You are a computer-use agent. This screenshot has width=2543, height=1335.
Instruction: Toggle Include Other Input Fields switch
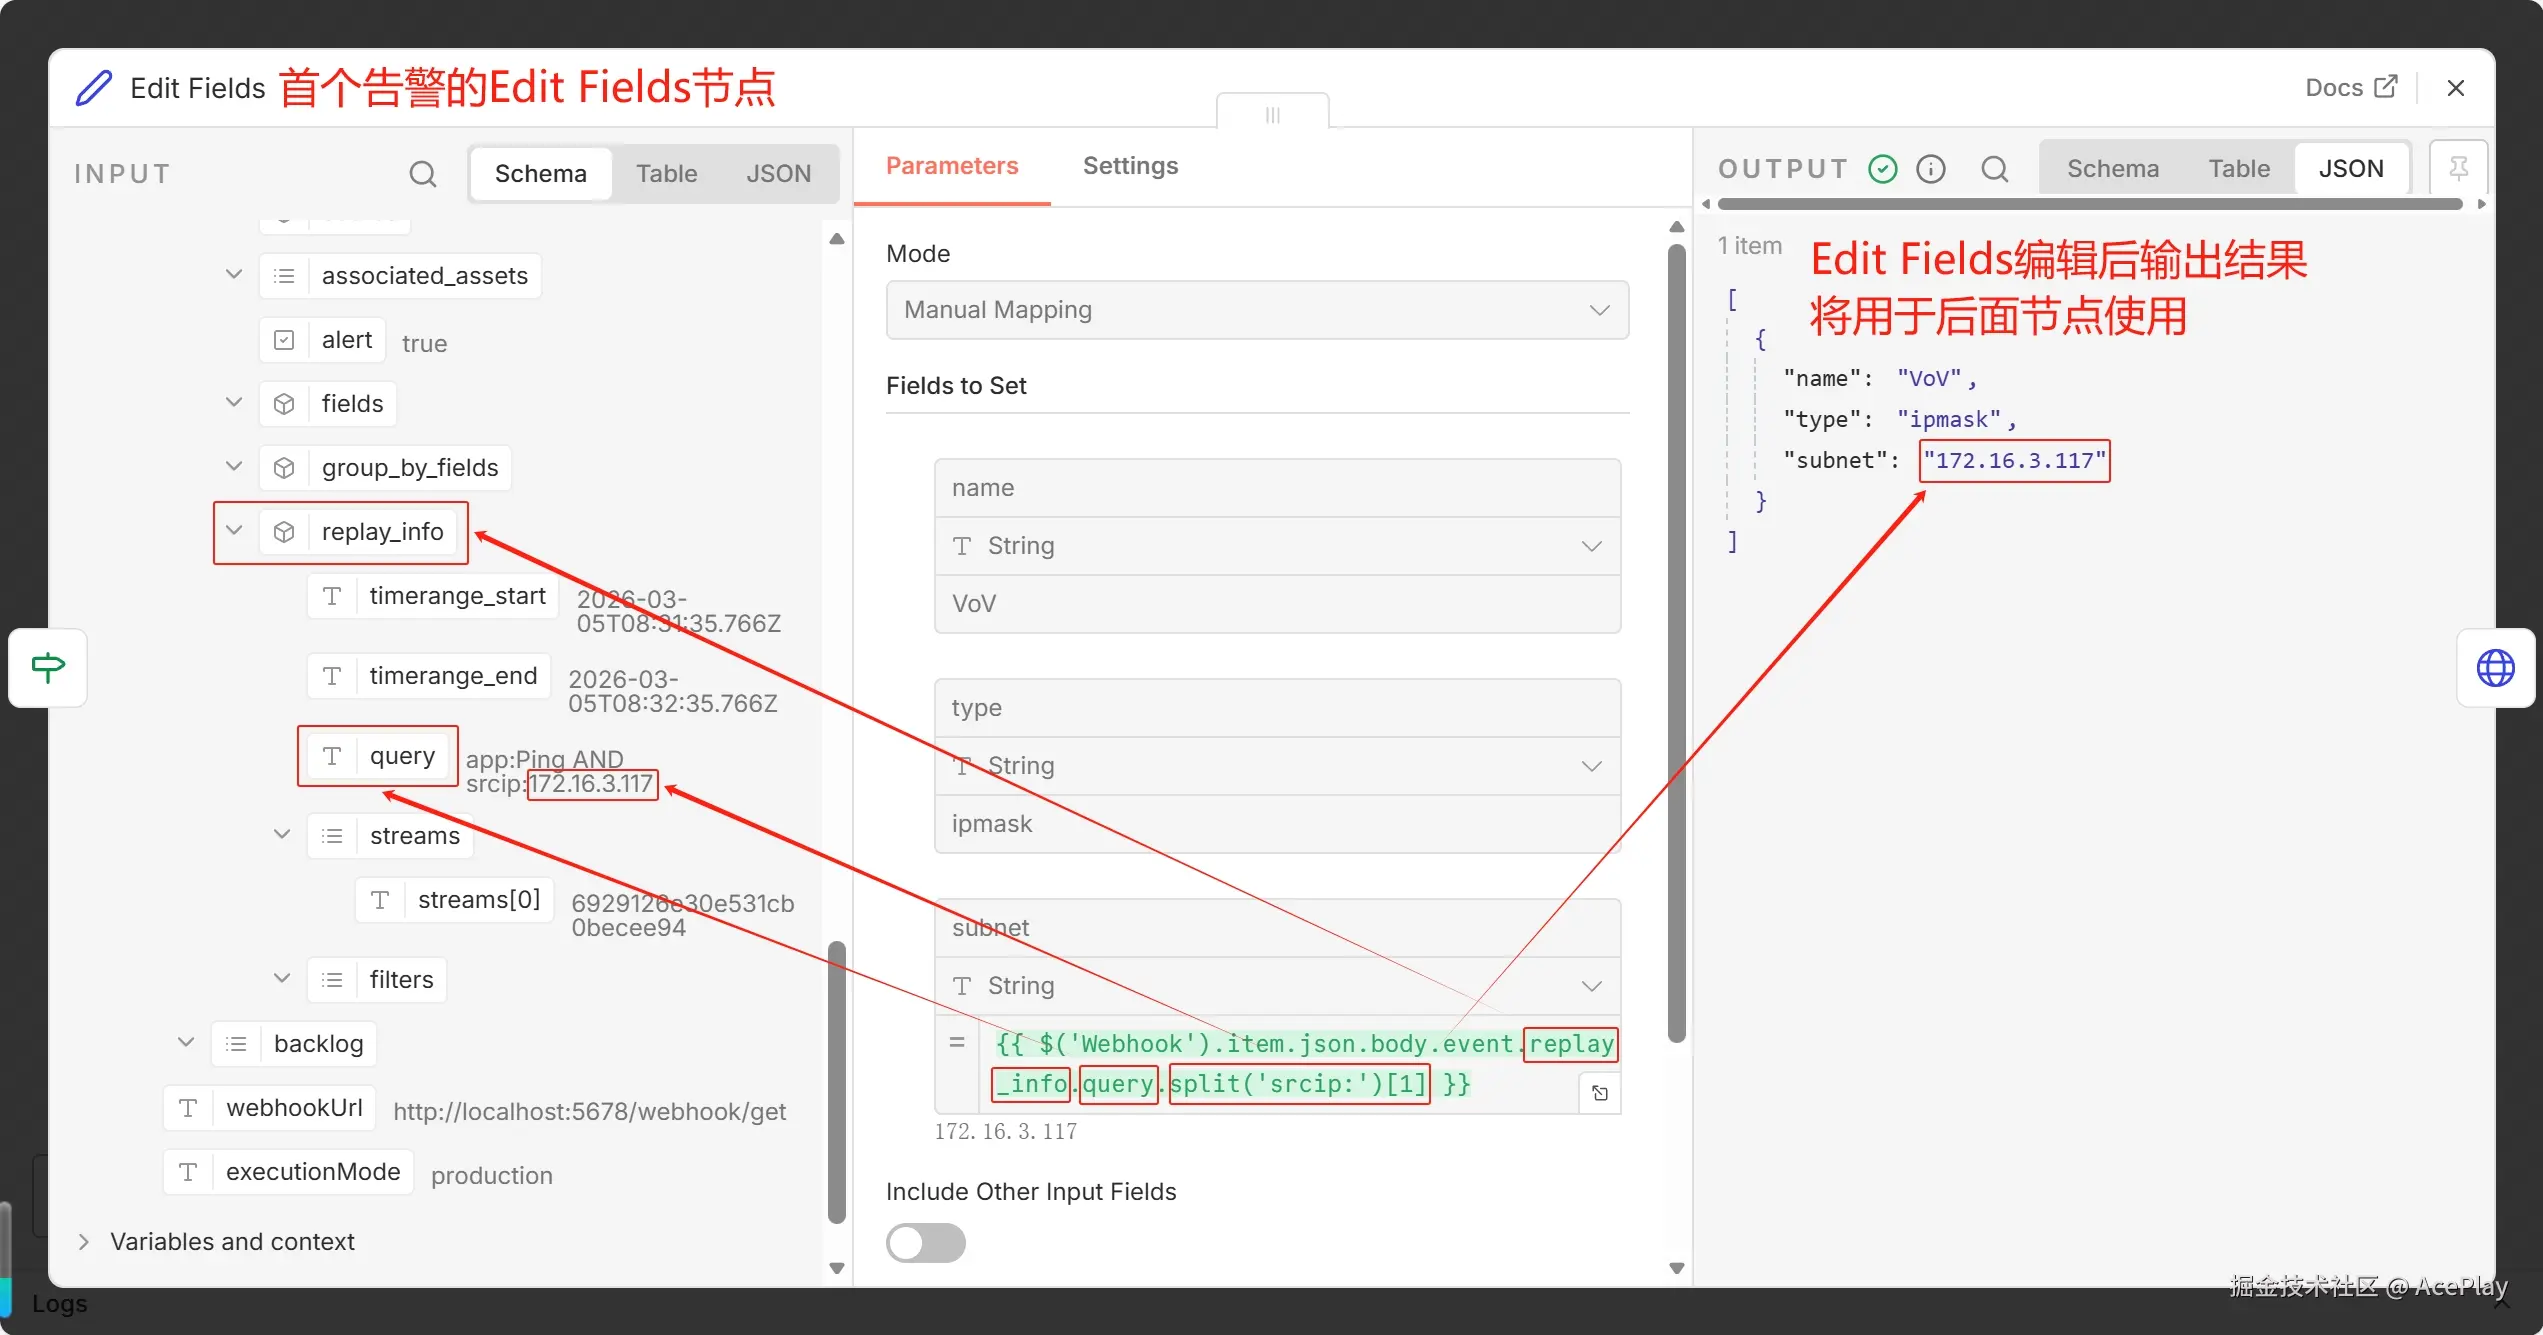point(925,1243)
